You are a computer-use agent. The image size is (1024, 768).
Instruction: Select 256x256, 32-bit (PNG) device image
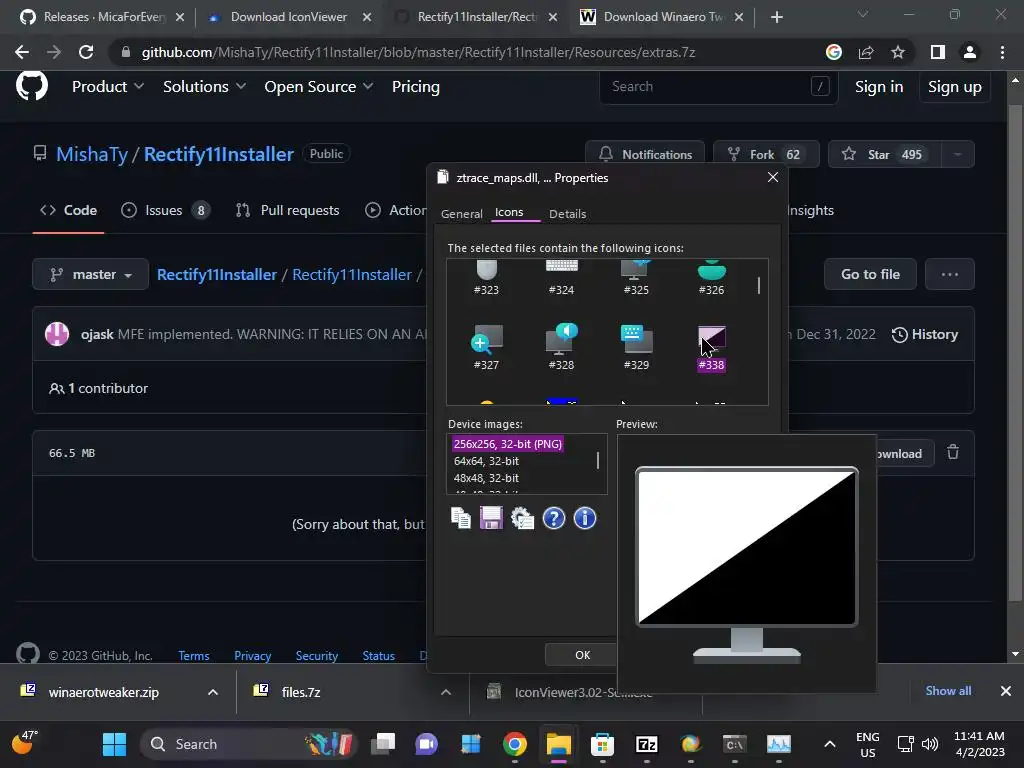pyautogui.click(x=507, y=444)
